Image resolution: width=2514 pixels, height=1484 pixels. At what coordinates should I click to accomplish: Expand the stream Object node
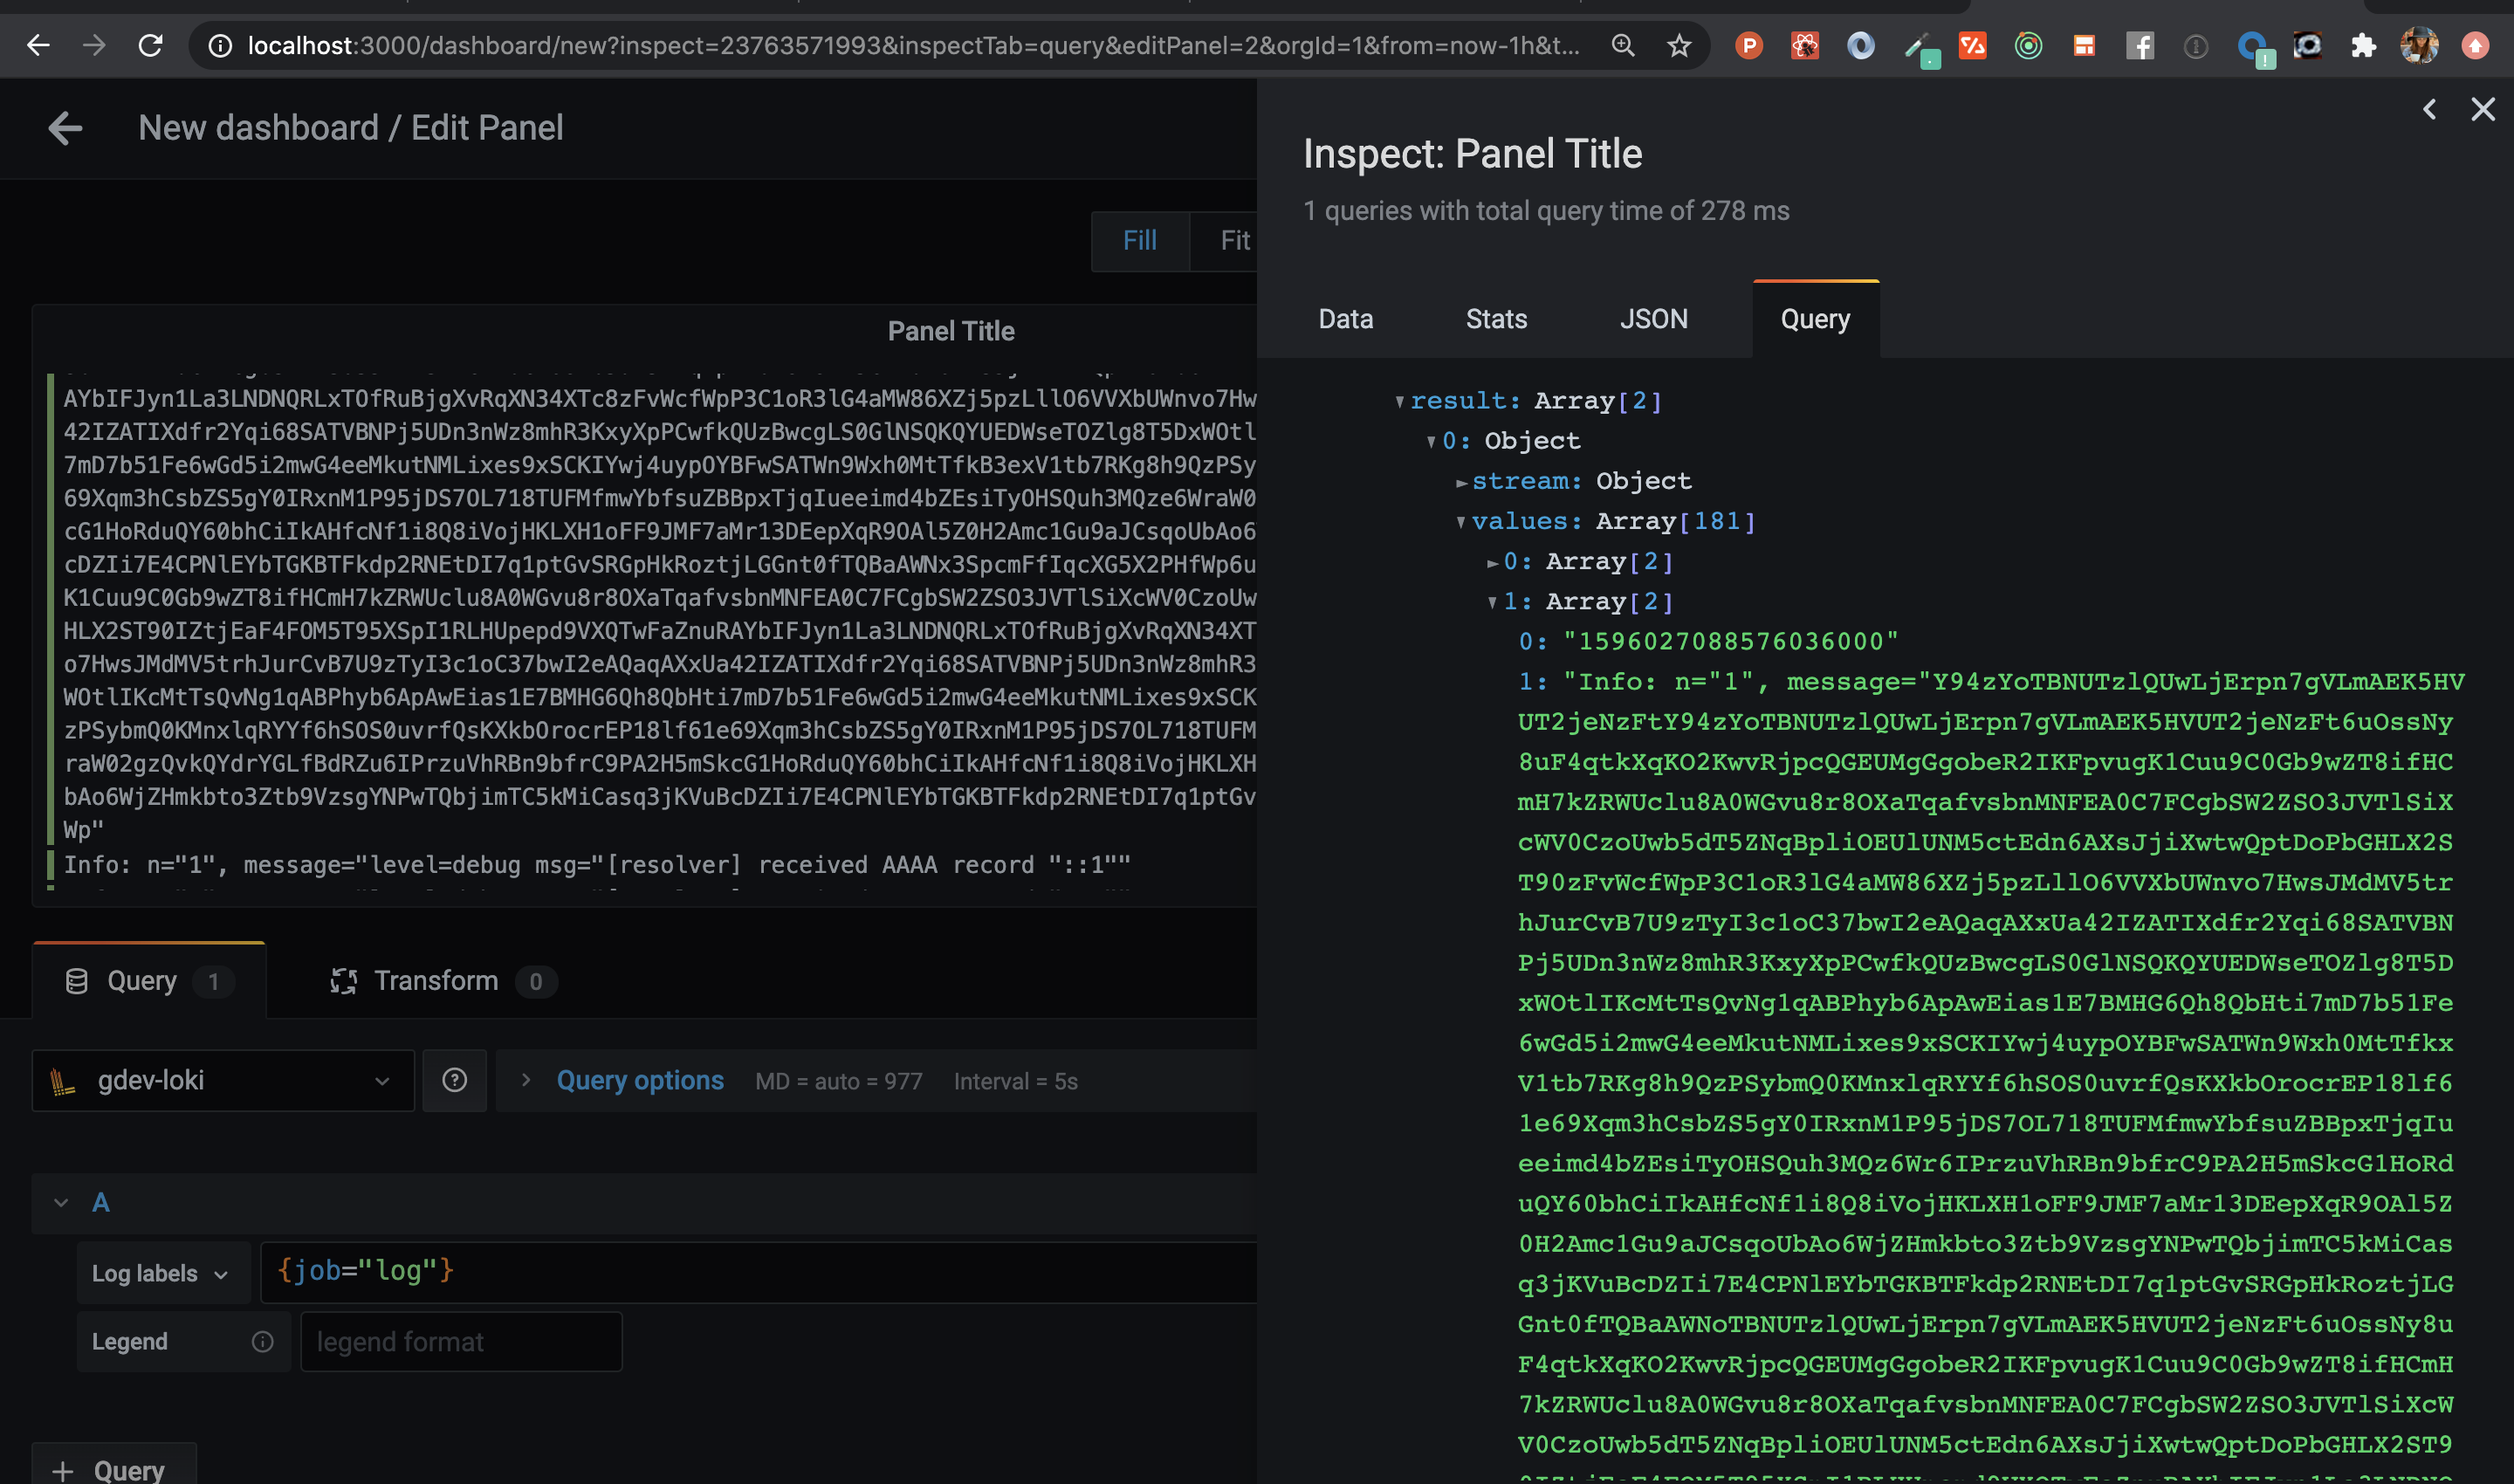[1461, 482]
